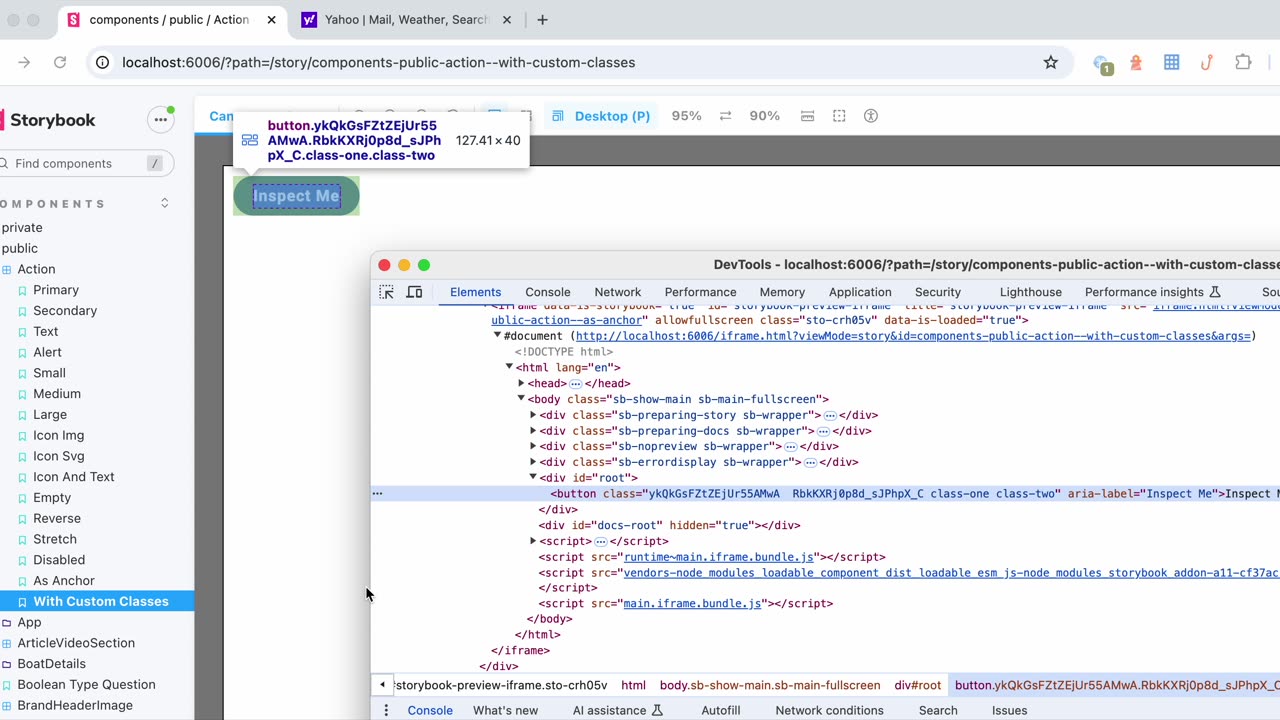
Task: Click the browser address bar URL
Action: coord(378,62)
